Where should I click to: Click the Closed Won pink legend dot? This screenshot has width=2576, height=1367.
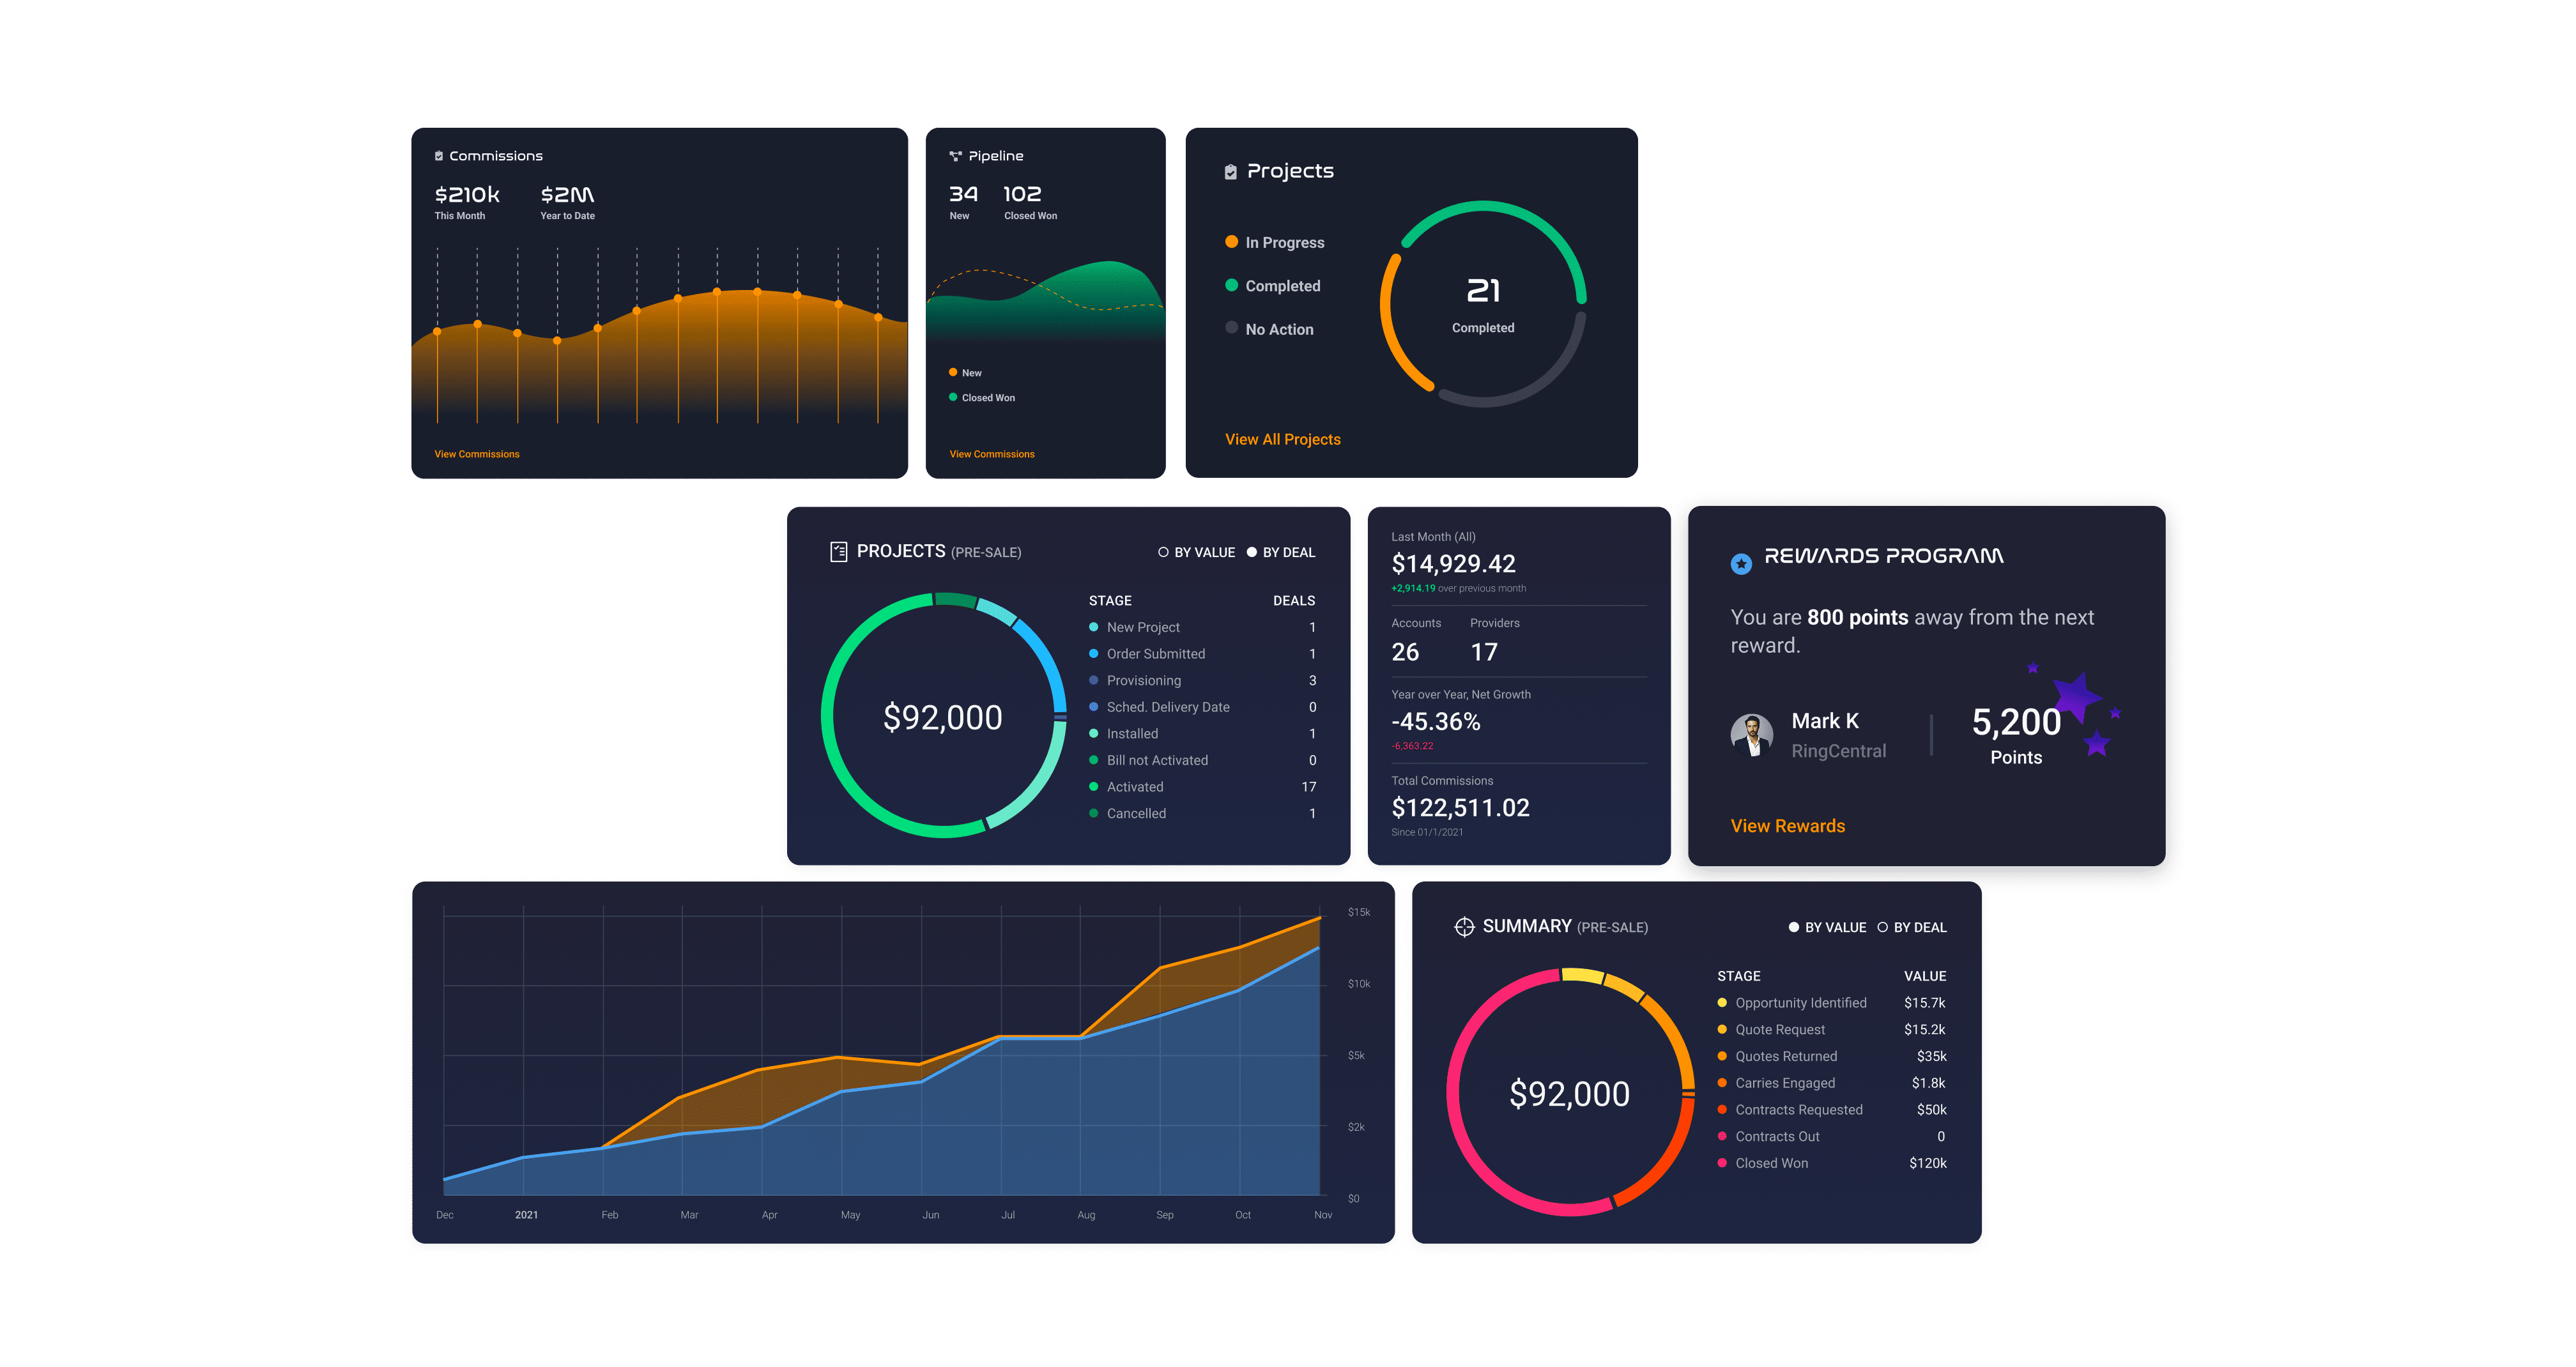coord(1722,1163)
